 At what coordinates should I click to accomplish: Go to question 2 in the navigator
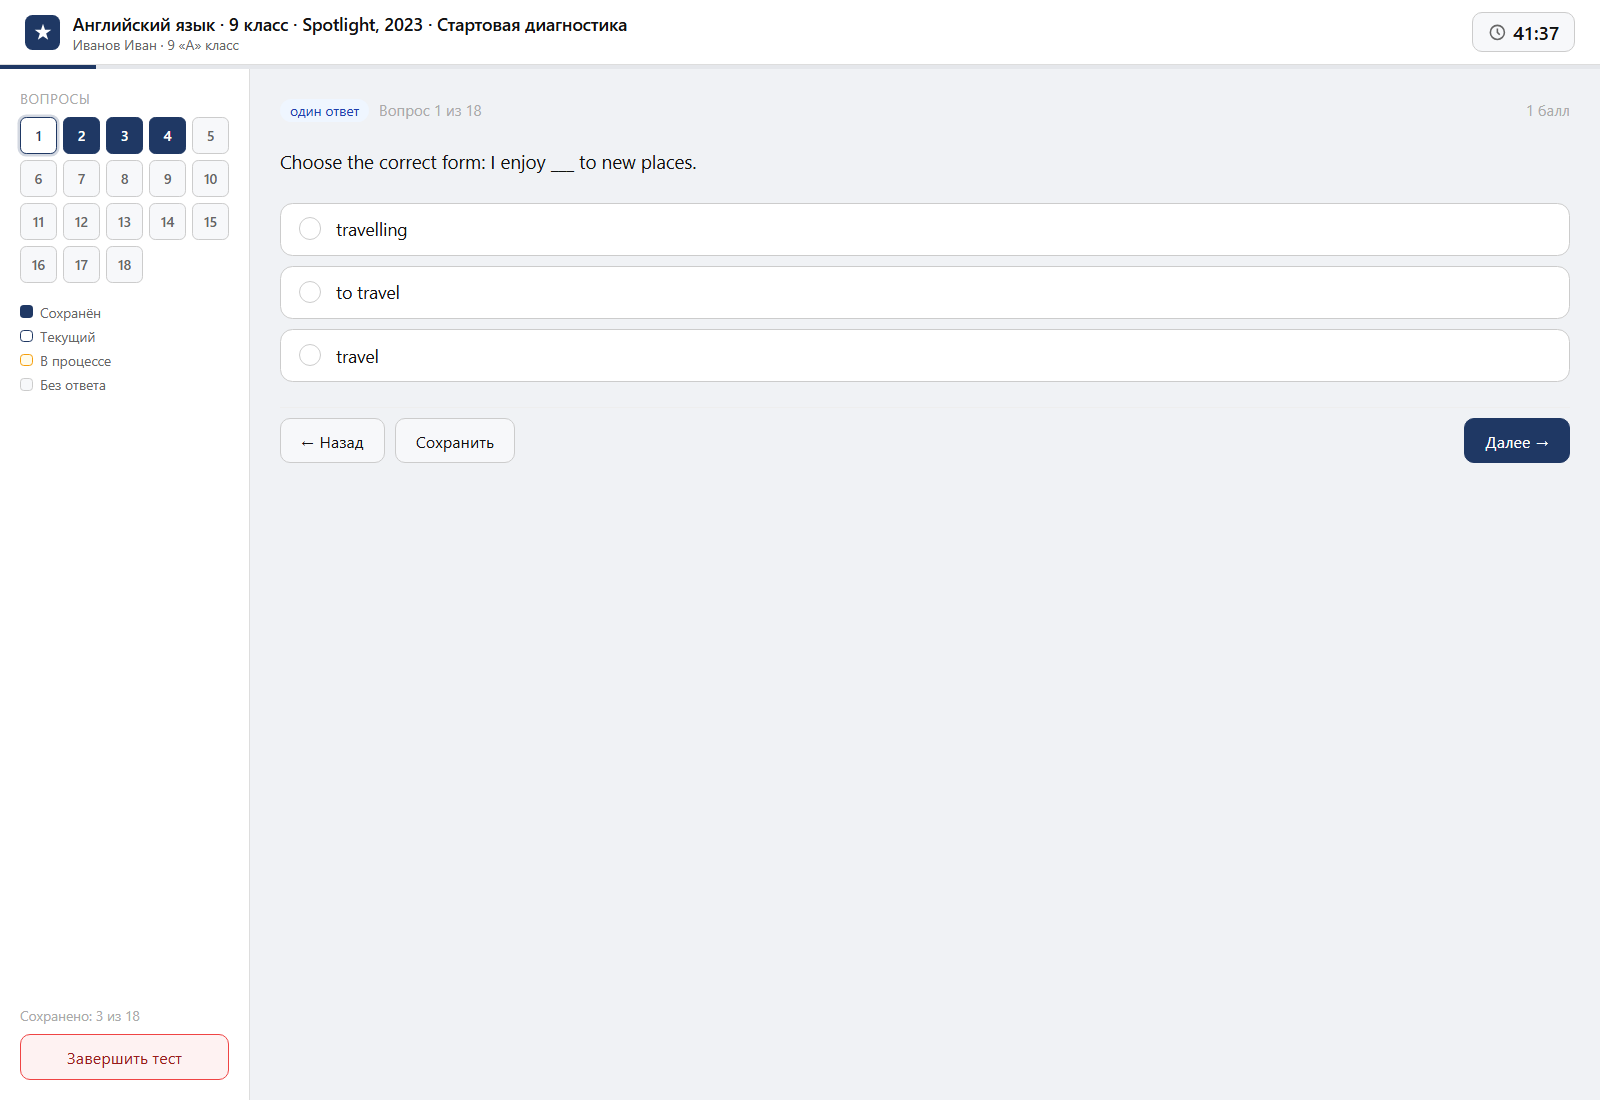81,136
